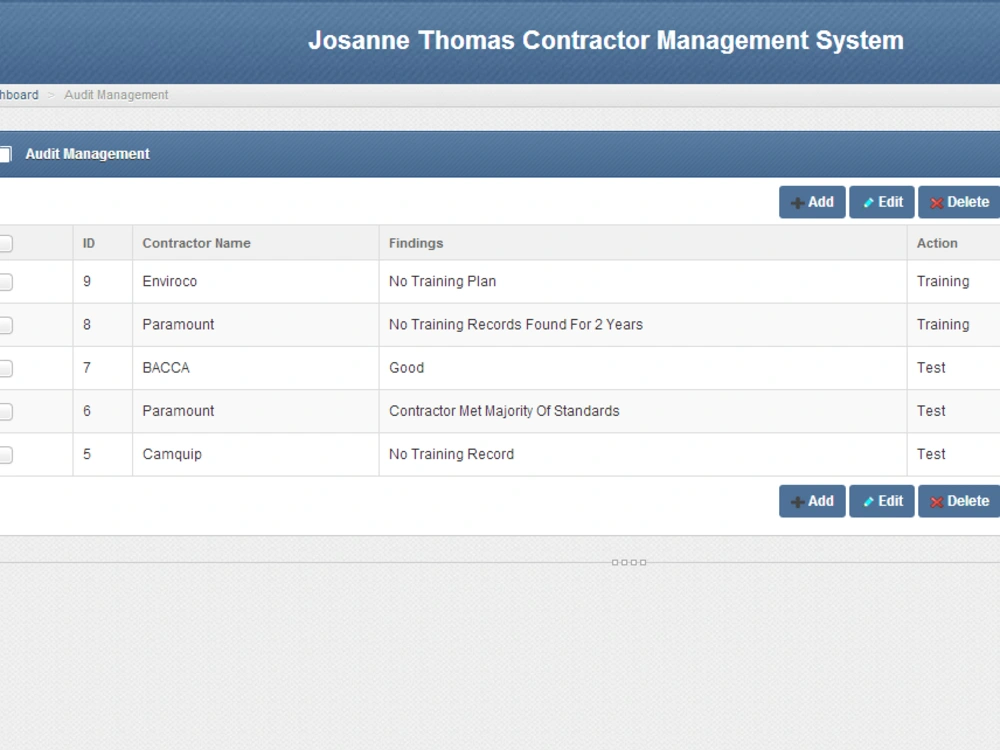
Task: Click the ID value 9
Action: pyautogui.click(x=87, y=281)
